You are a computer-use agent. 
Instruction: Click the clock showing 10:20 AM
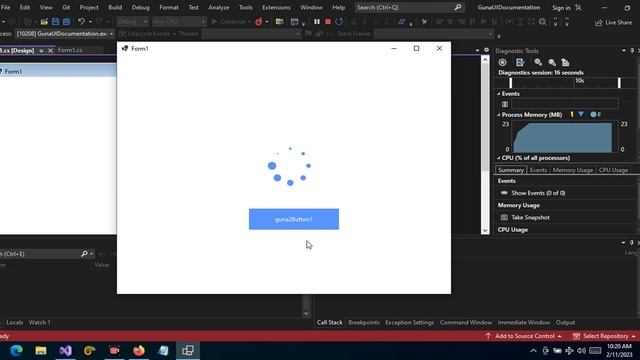[x=619, y=347]
